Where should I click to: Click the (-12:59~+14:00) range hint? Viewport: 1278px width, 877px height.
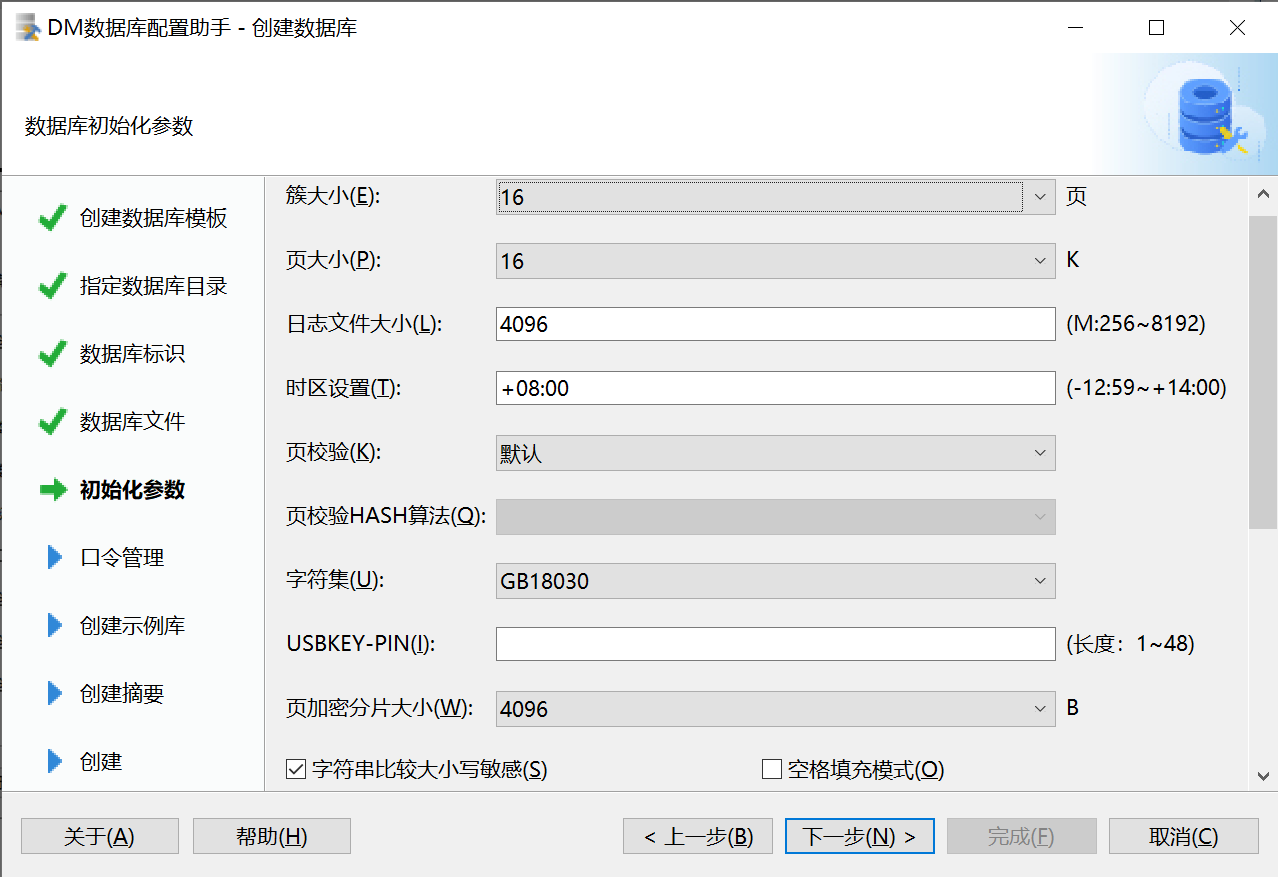click(x=1146, y=388)
